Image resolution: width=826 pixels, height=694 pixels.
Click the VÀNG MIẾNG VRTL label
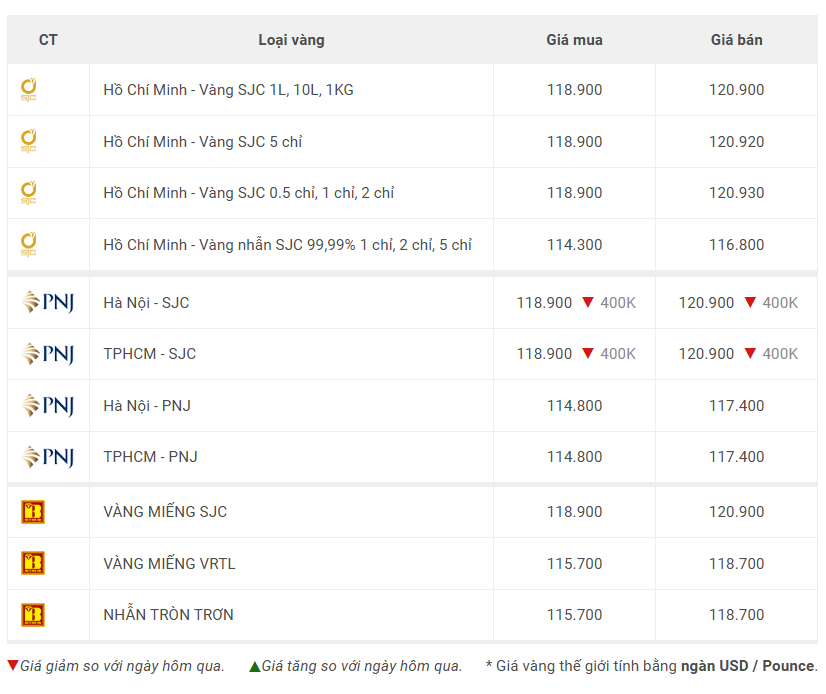(x=169, y=563)
